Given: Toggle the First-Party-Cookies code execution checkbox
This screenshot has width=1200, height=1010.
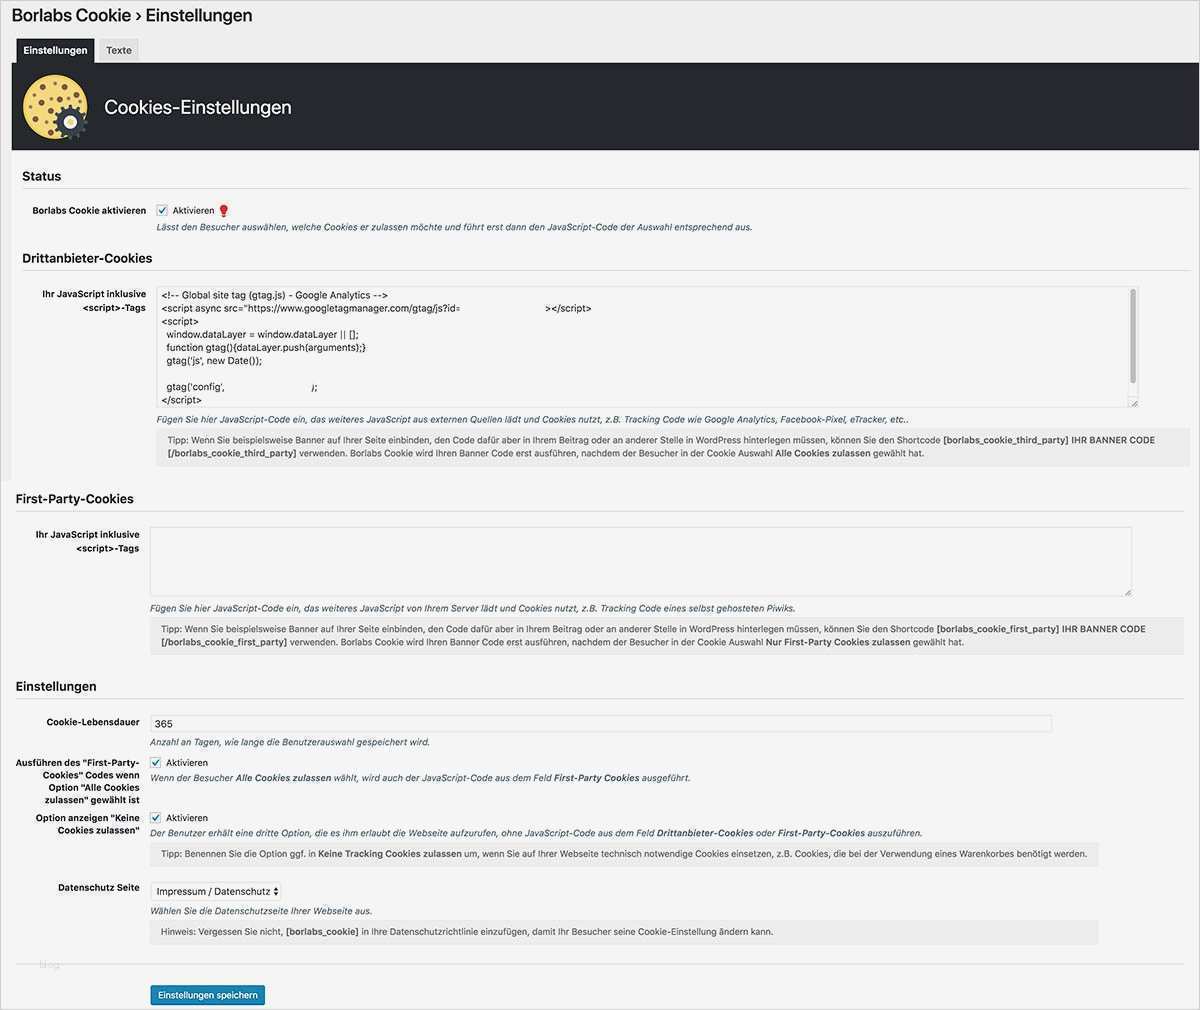Looking at the screenshot, I should click(156, 763).
